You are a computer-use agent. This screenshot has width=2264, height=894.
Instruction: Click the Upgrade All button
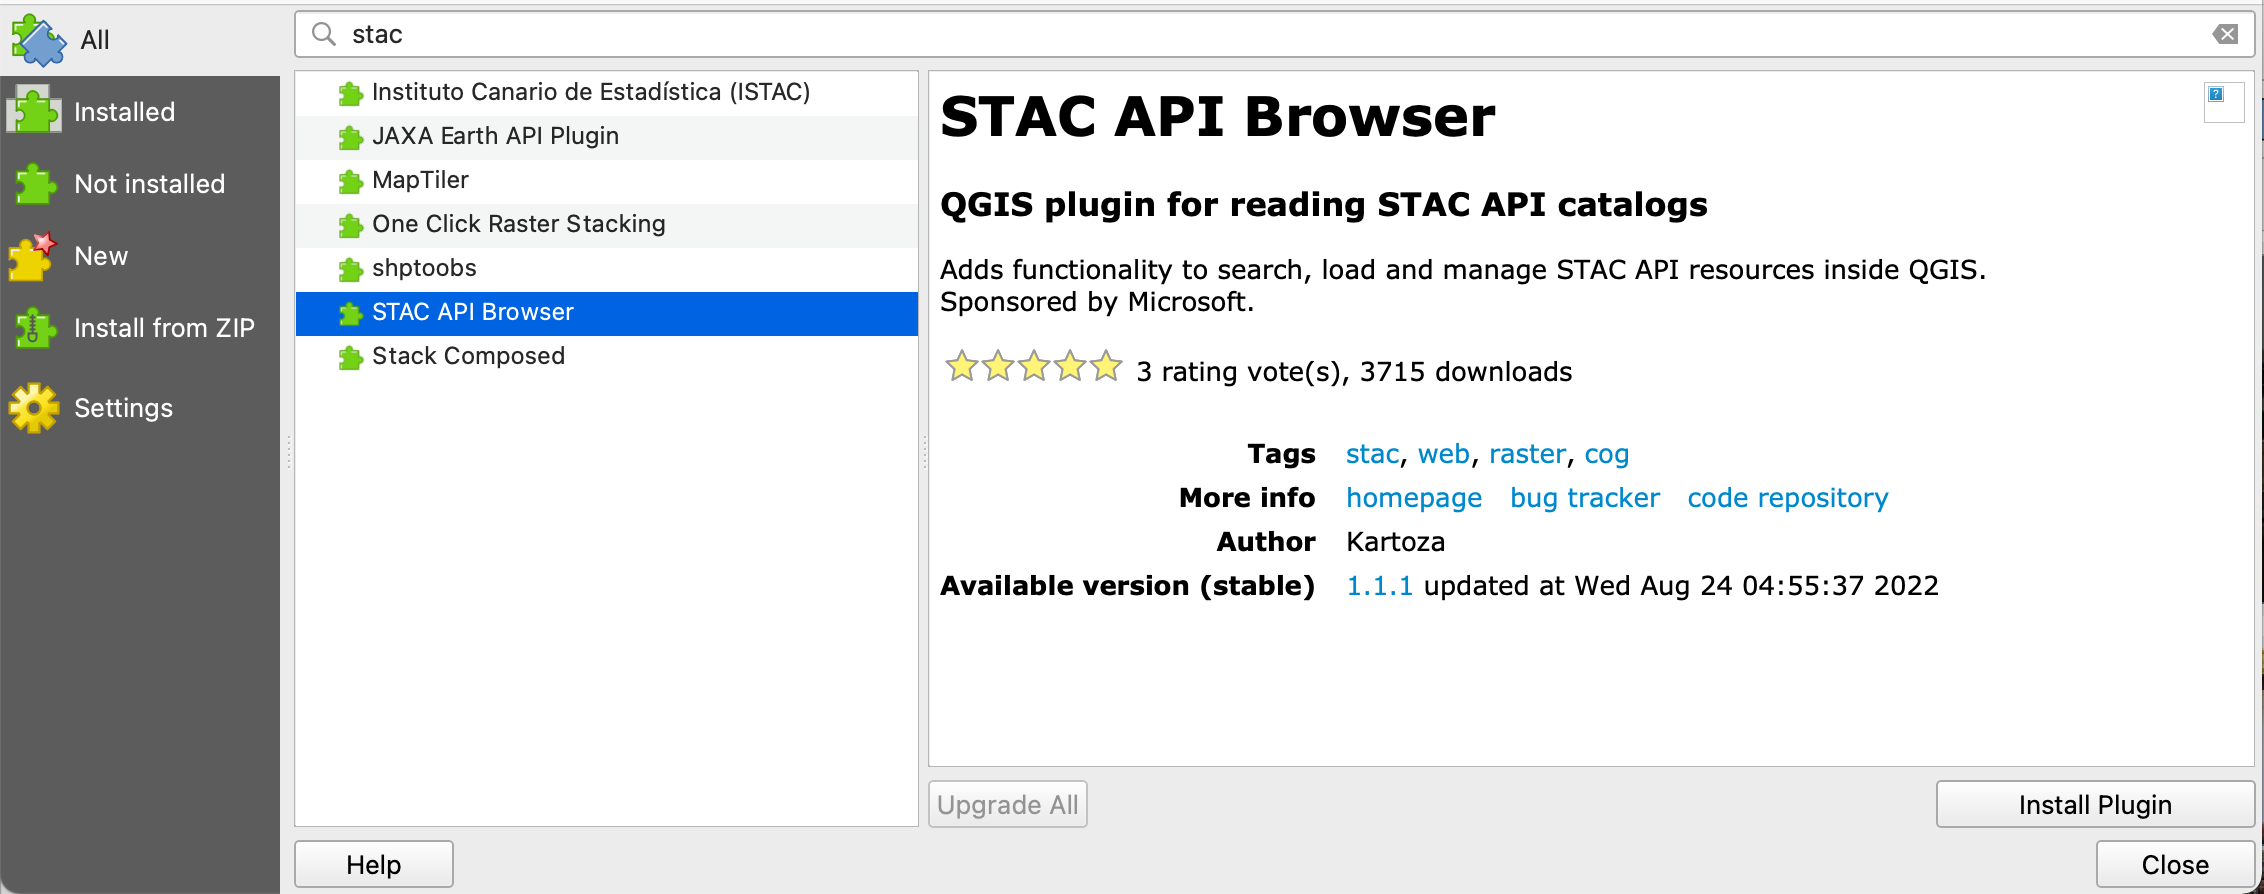[x=1008, y=805]
